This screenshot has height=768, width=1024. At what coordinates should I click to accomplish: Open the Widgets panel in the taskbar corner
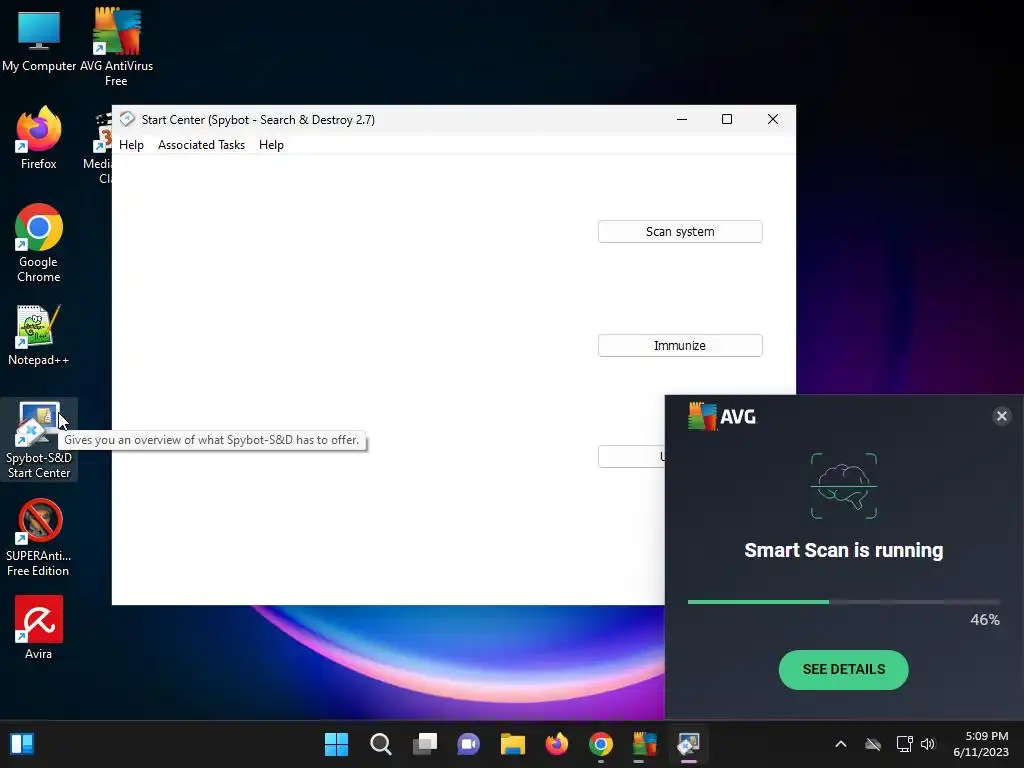point(22,744)
